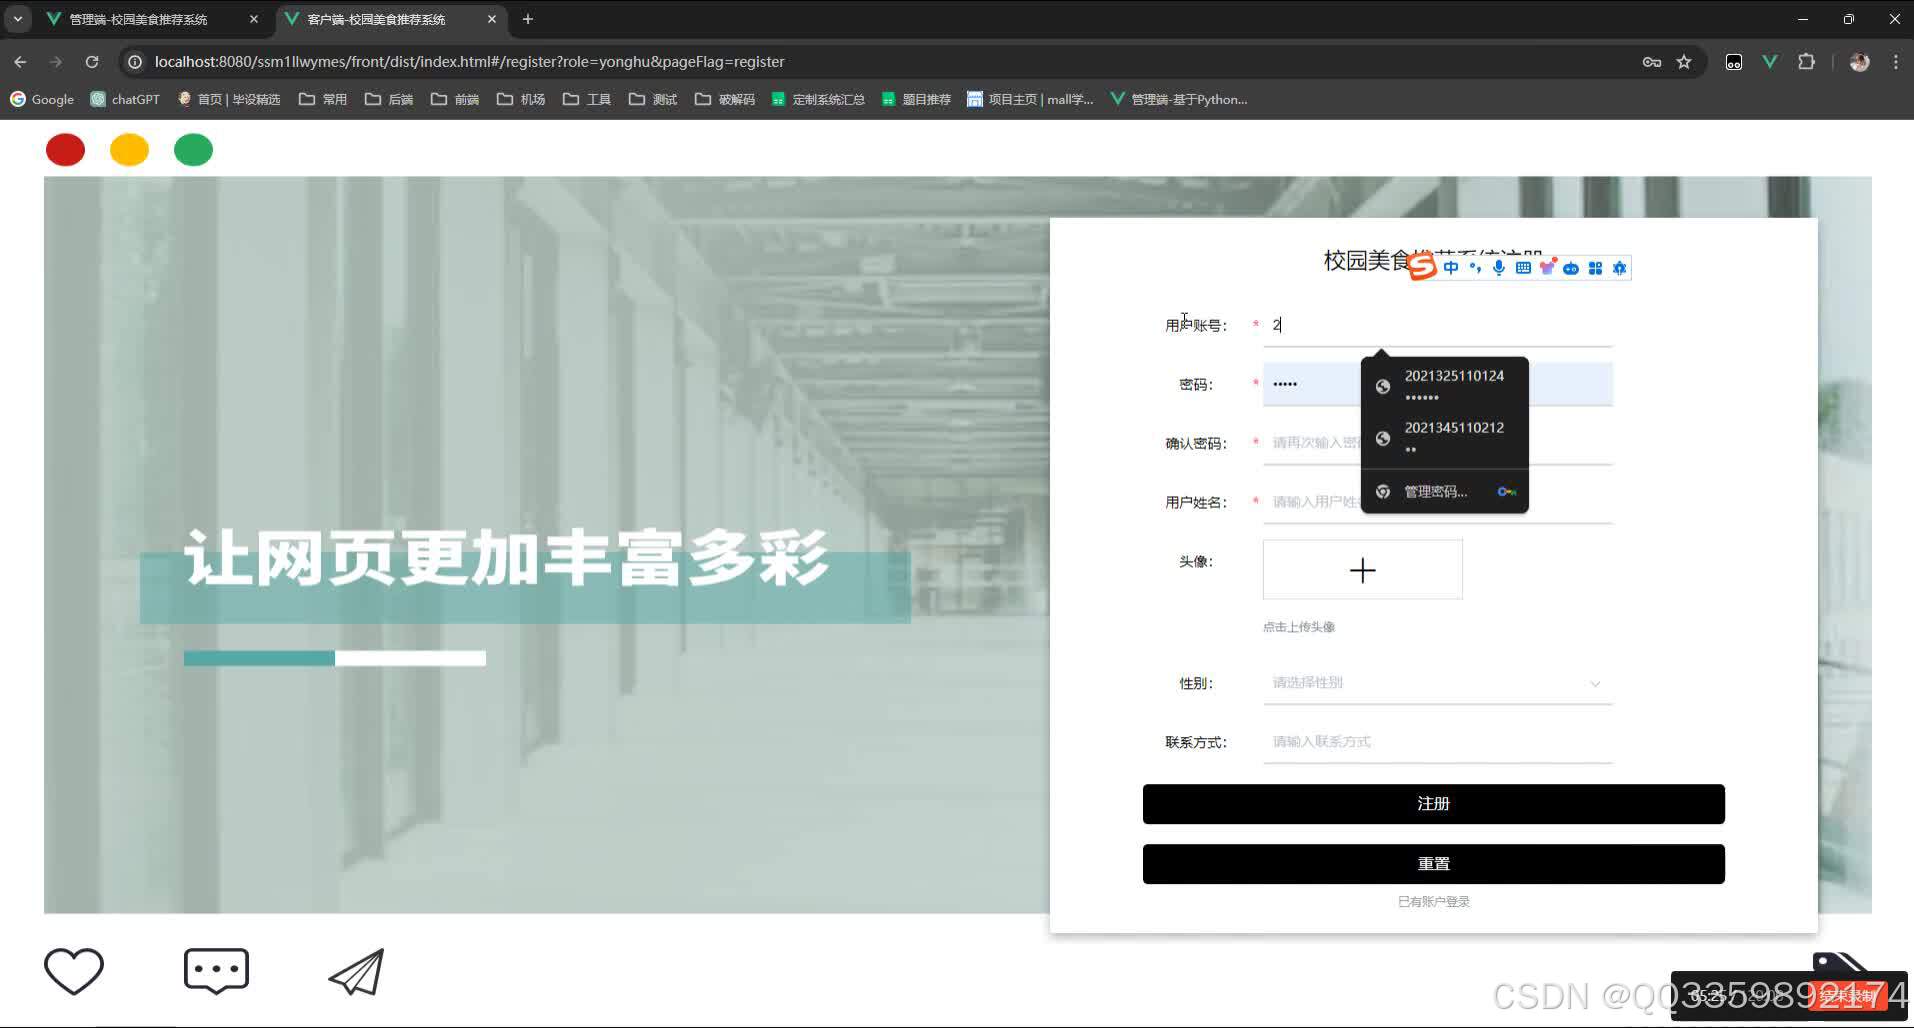Click the yellow circle at top left
The width and height of the screenshot is (1914, 1028).
pos(129,150)
